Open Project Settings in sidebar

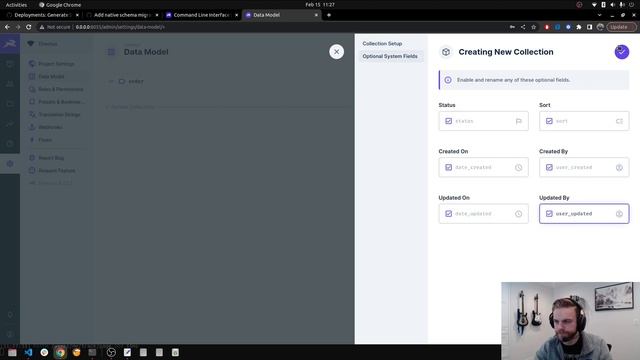click(x=56, y=64)
